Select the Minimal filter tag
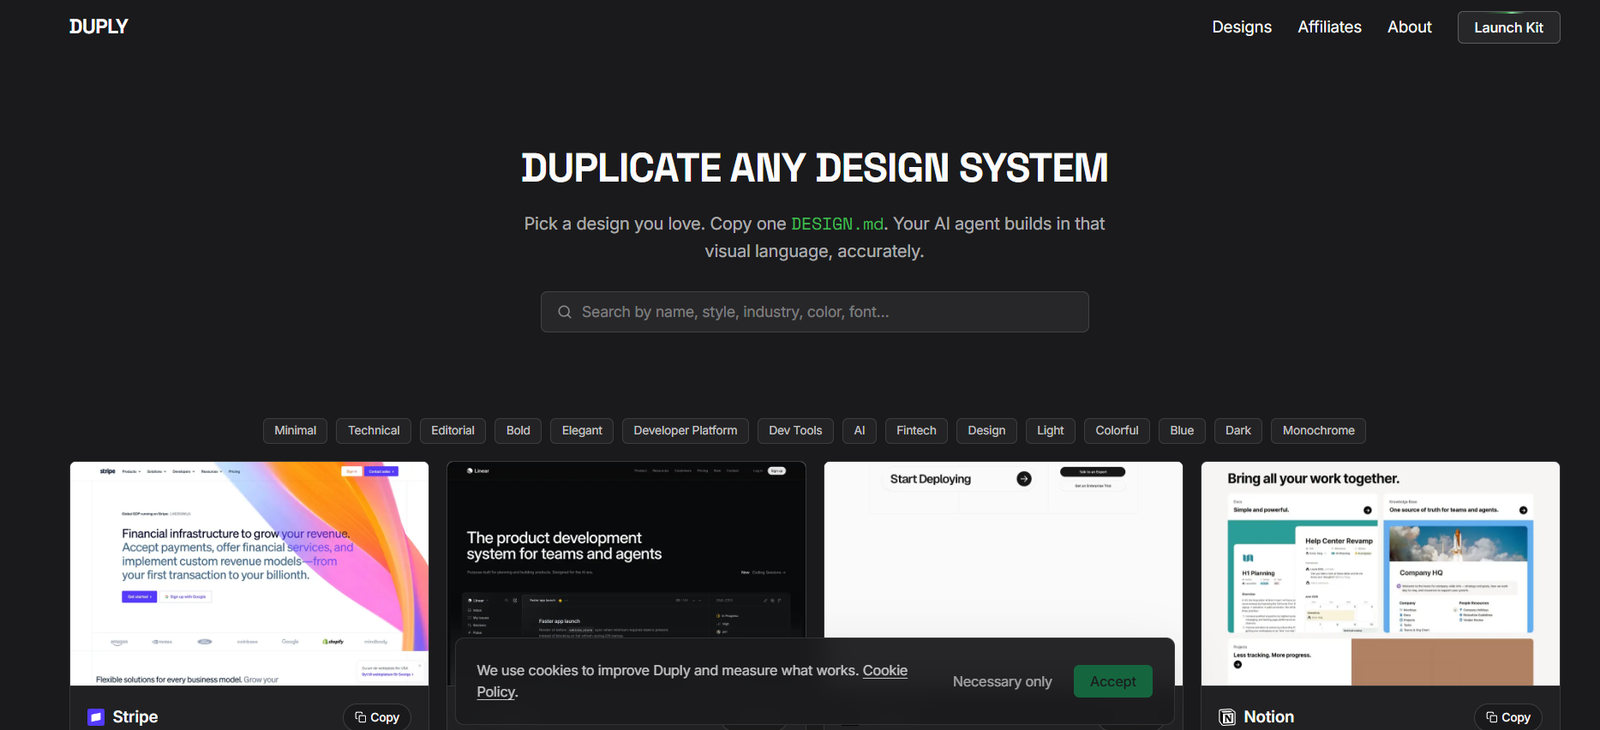Screen dimensions: 1600x730 [295, 431]
